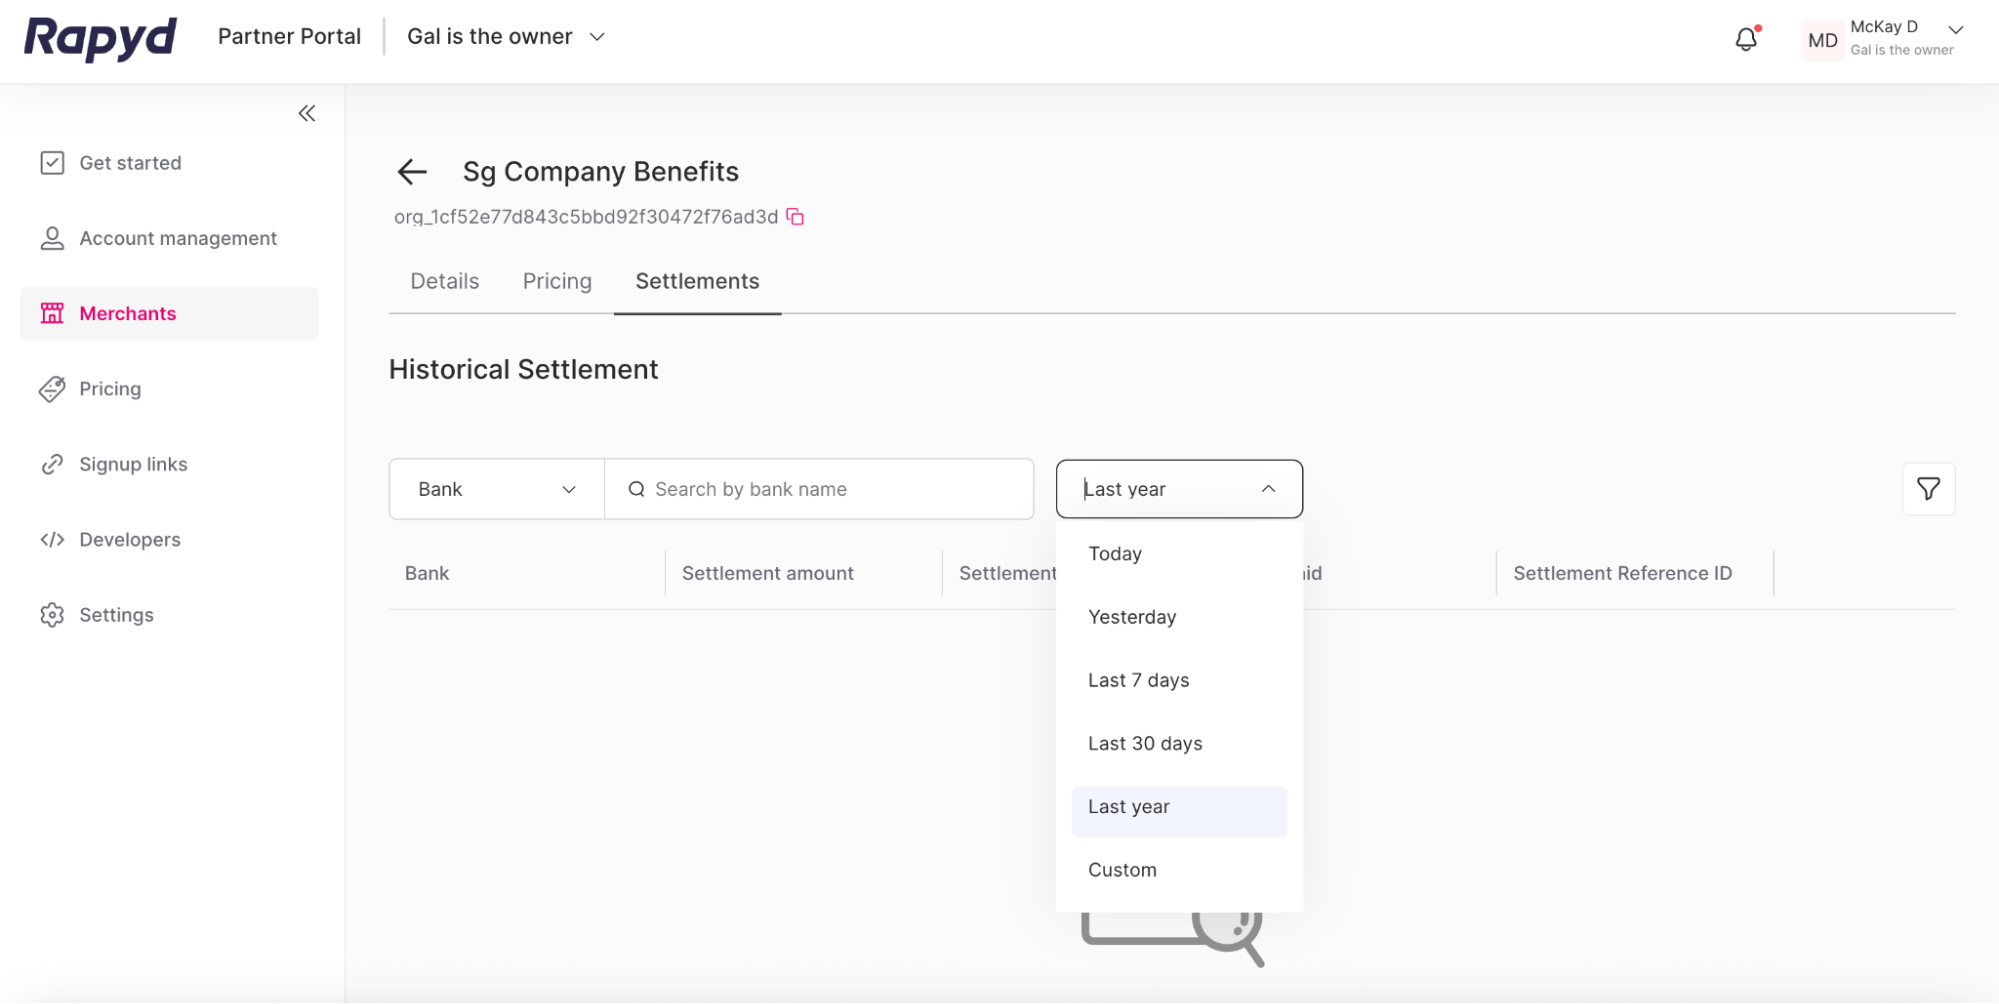
Task: Open Account management from the sidebar
Action: pyautogui.click(x=178, y=238)
